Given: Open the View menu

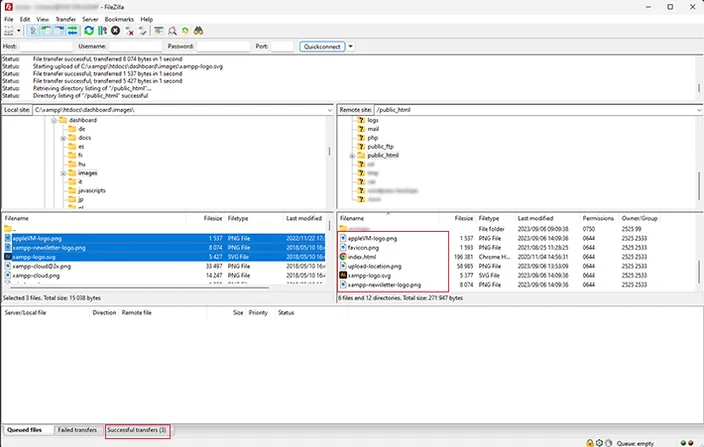Looking at the screenshot, I should point(43,19).
